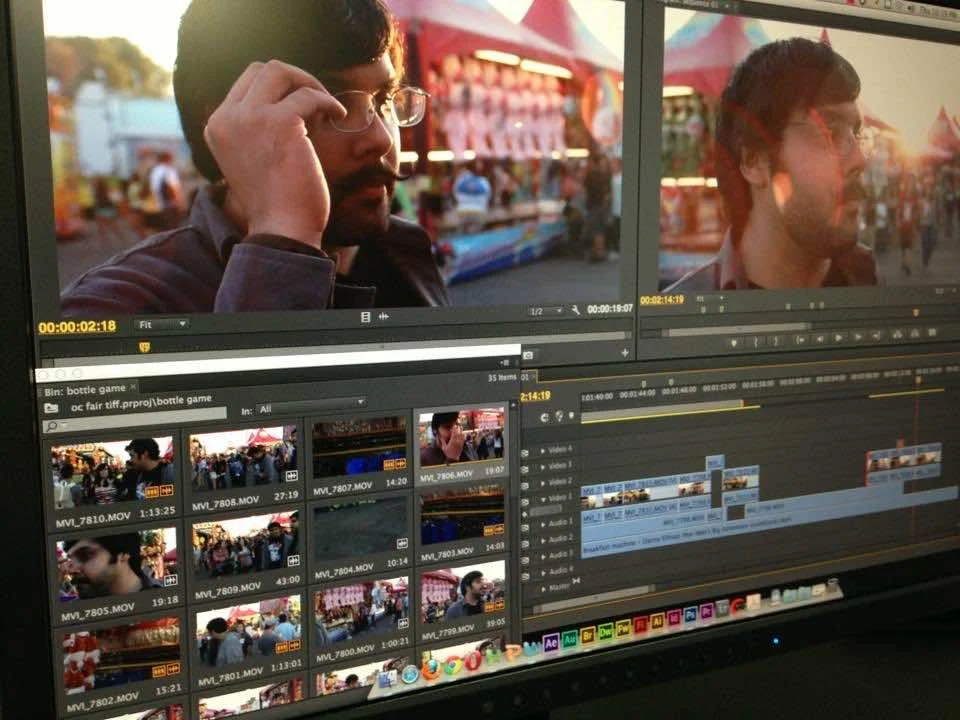
Task: Open the In: All search scope dropdown
Action: [310, 407]
